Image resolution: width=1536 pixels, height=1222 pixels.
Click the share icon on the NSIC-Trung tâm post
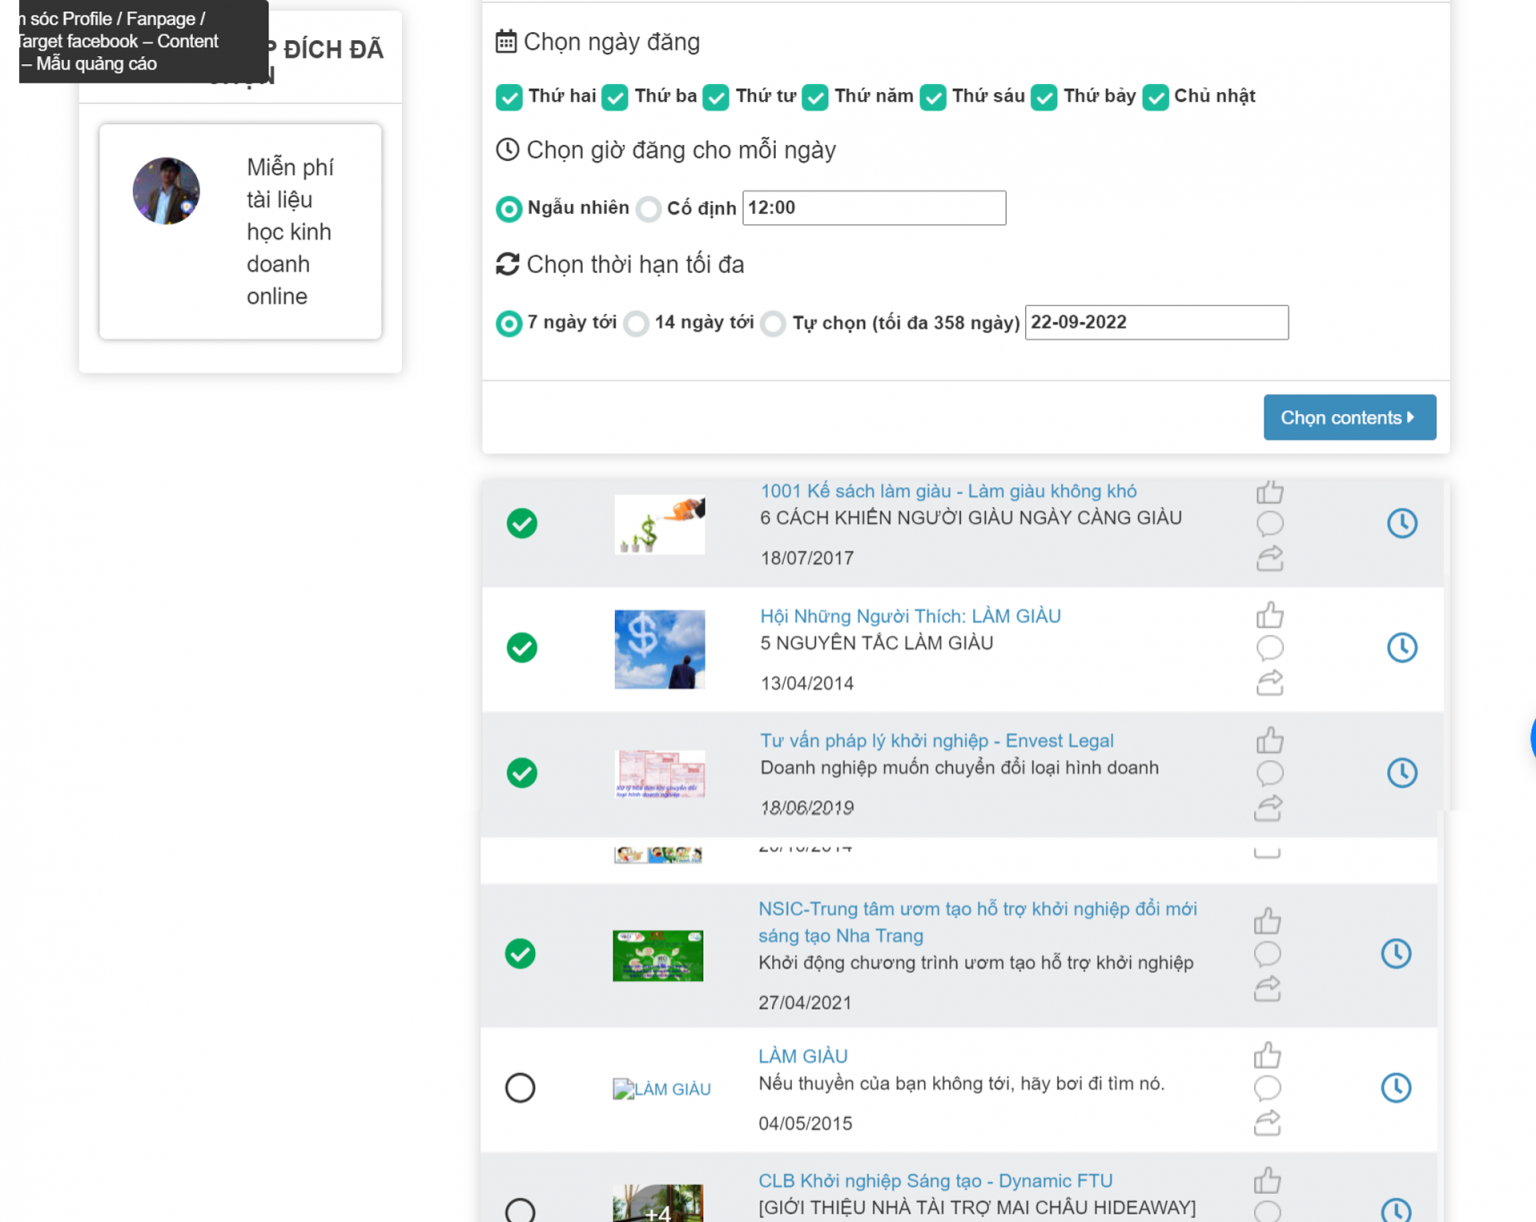(1267, 989)
